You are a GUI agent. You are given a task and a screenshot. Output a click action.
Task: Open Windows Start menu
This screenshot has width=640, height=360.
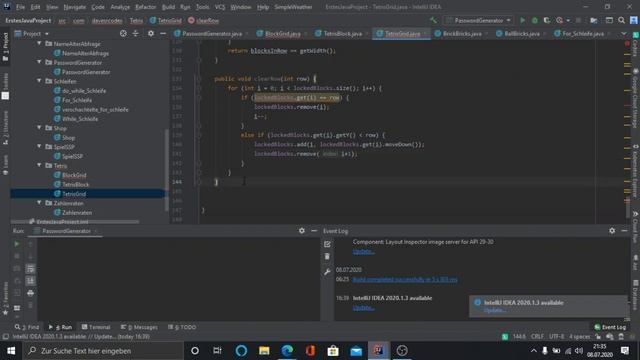tap(11, 351)
